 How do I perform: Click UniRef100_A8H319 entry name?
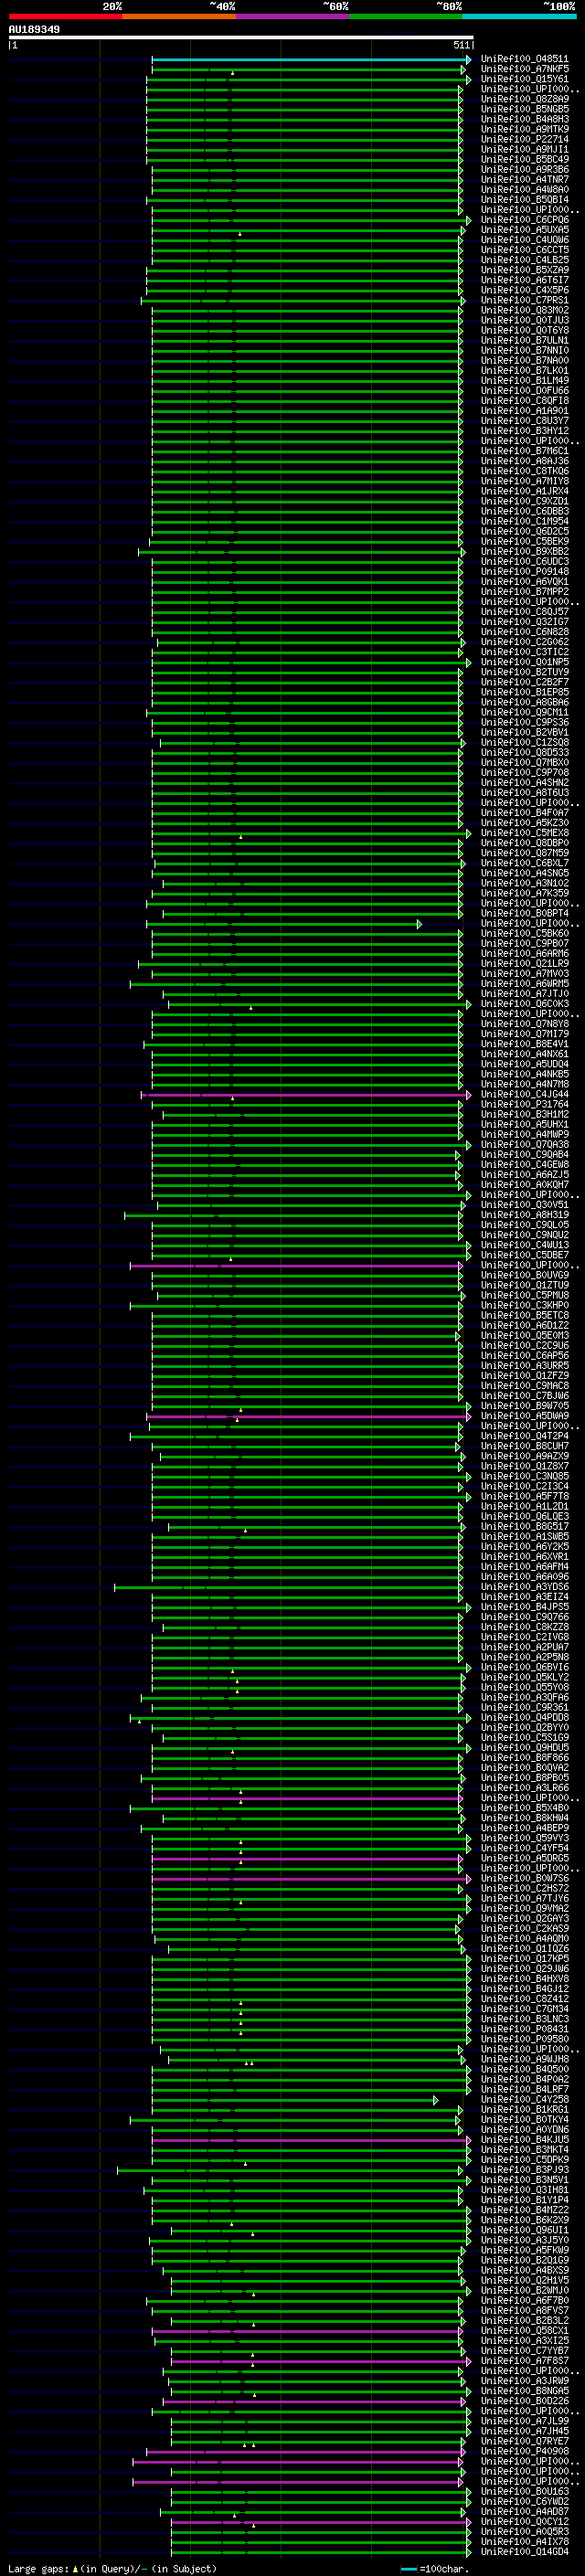[x=524, y=1215]
